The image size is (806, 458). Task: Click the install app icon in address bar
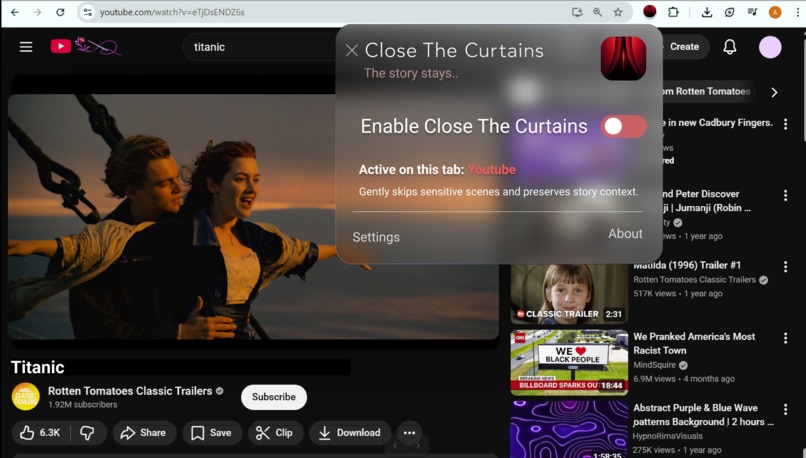(577, 12)
